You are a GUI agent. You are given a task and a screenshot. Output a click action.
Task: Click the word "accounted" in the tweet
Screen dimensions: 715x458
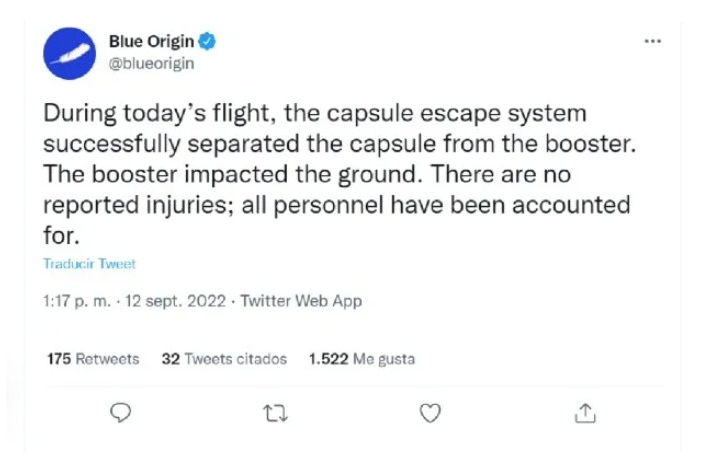pyautogui.click(x=579, y=206)
